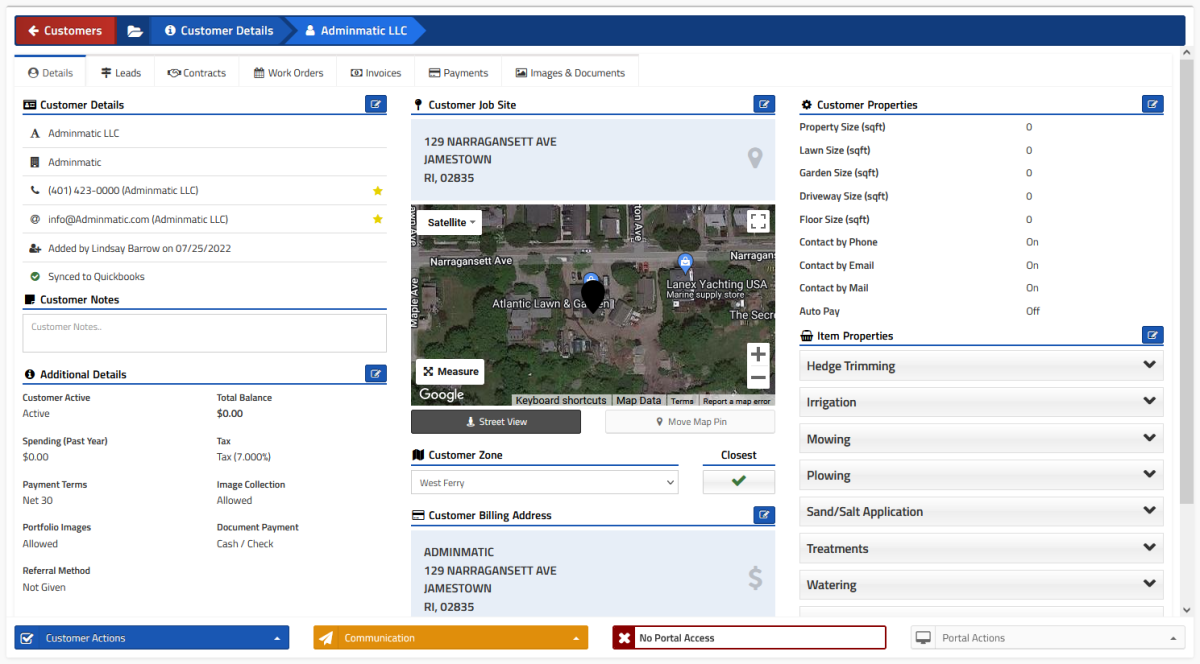Open the Customer Zone dropdown showing West Ferry

pos(544,481)
